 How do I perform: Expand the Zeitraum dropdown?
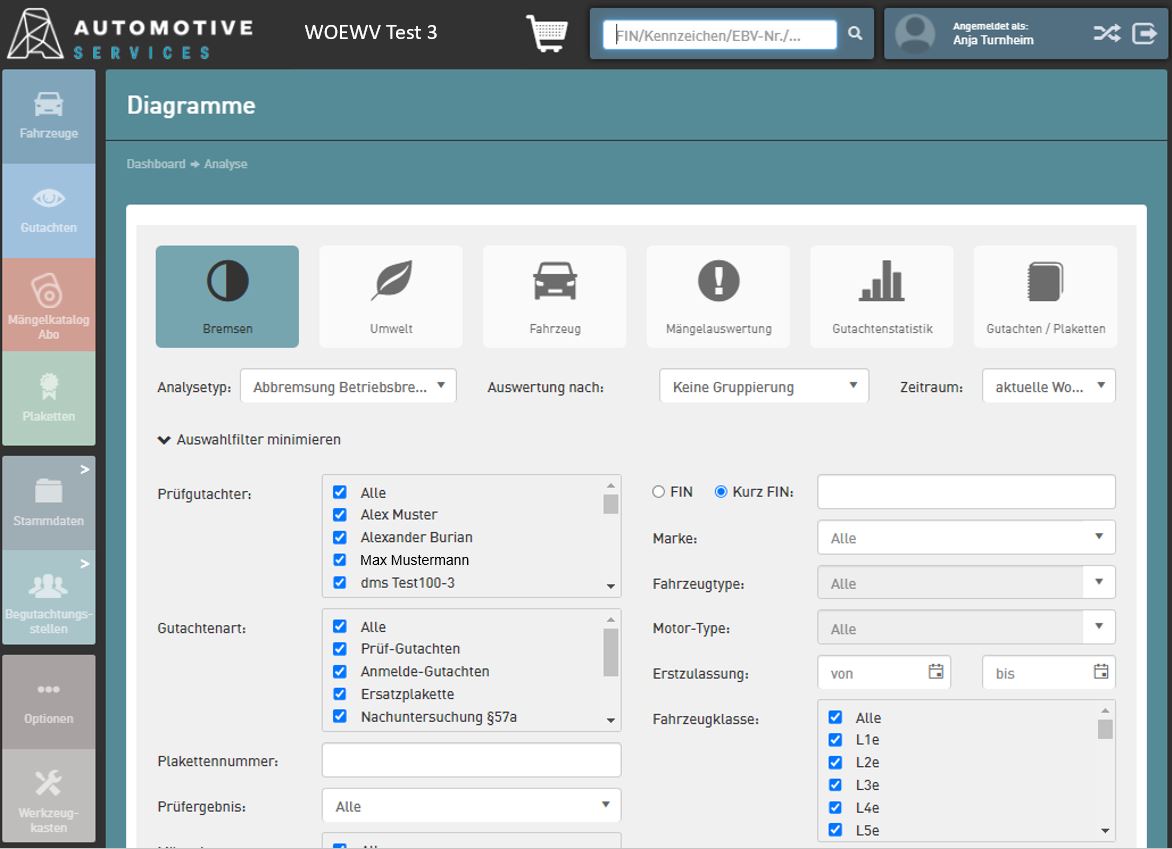tap(1048, 386)
